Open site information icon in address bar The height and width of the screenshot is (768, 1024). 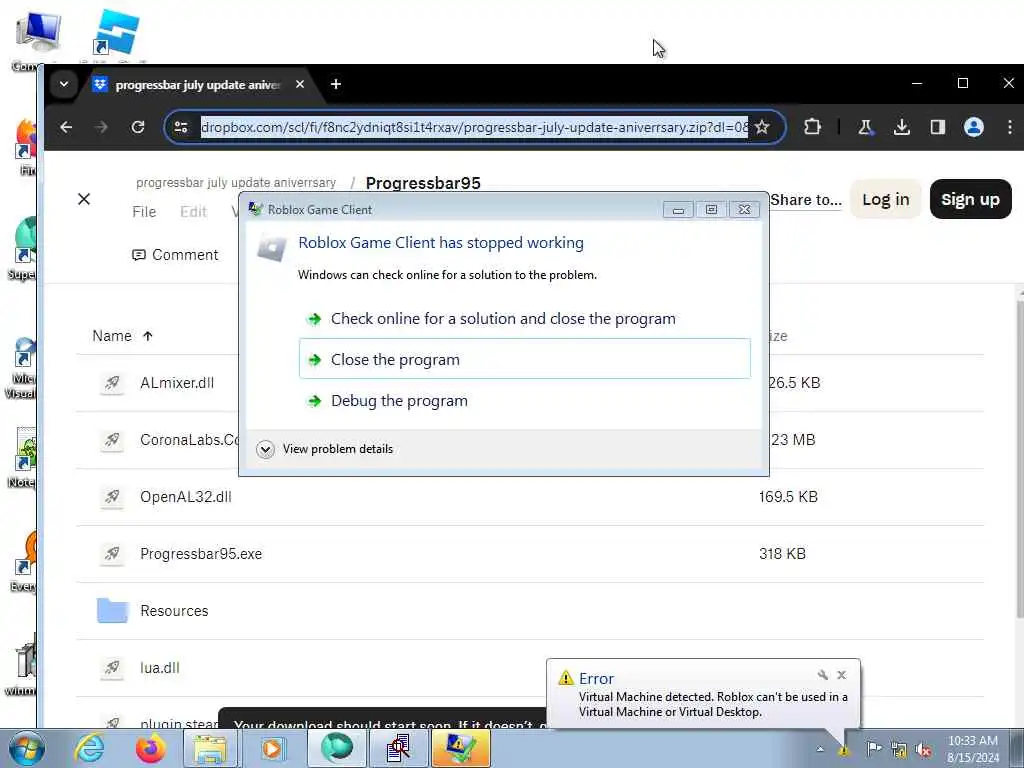coord(182,127)
